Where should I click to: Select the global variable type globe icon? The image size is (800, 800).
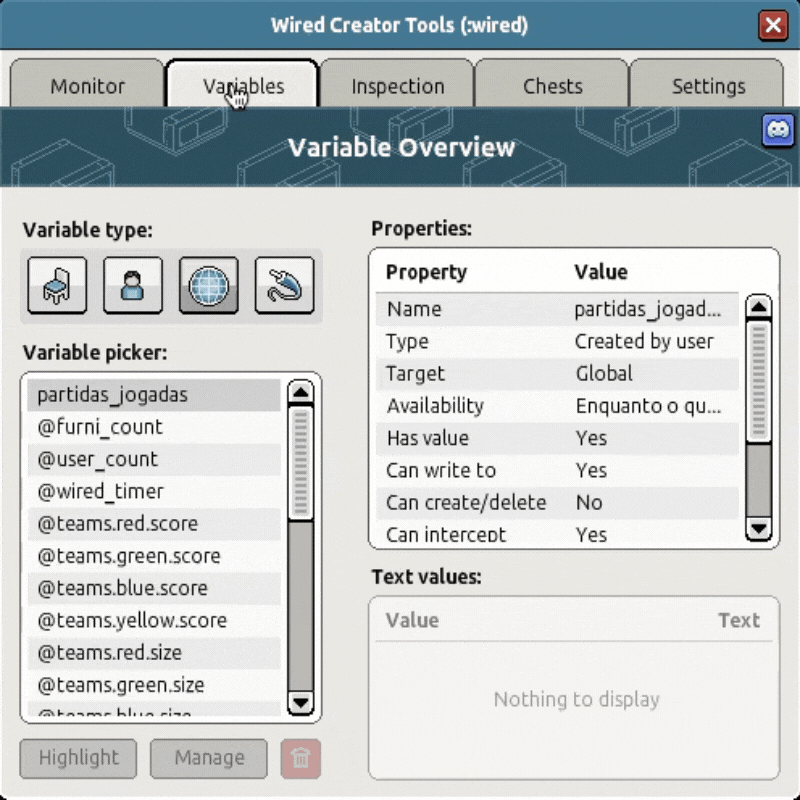(x=208, y=285)
